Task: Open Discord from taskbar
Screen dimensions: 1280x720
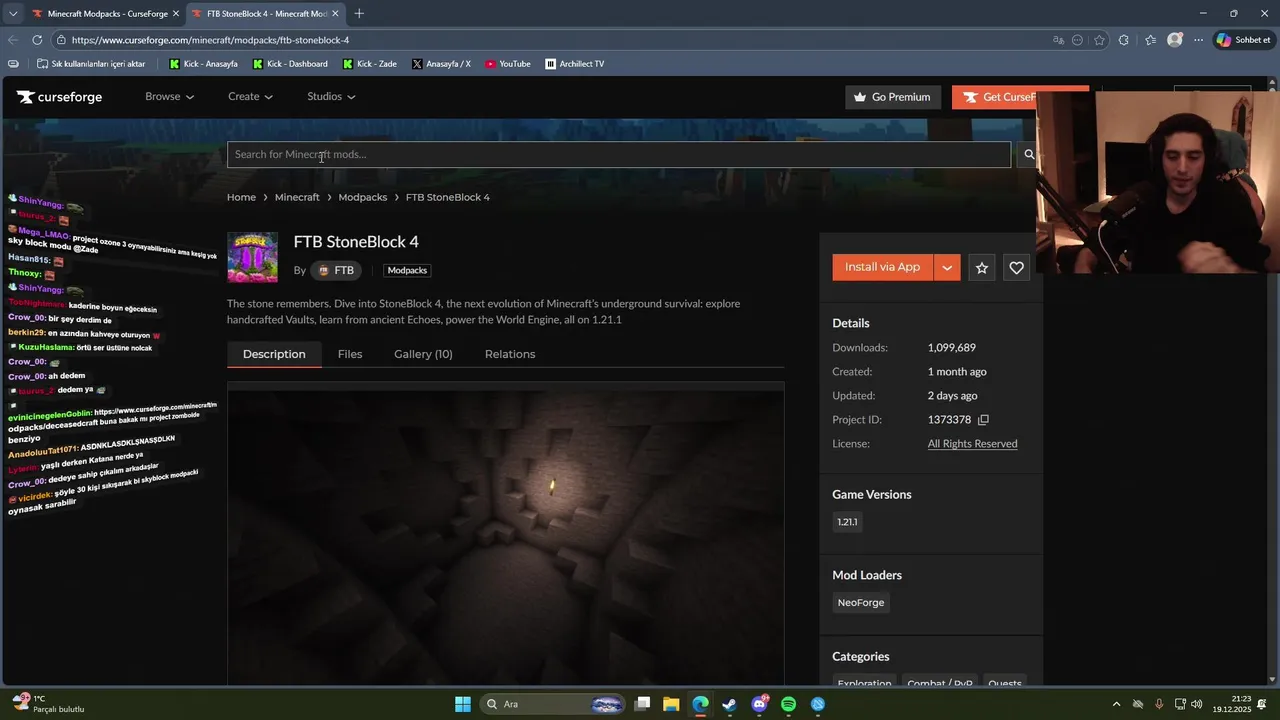Action: (759, 704)
